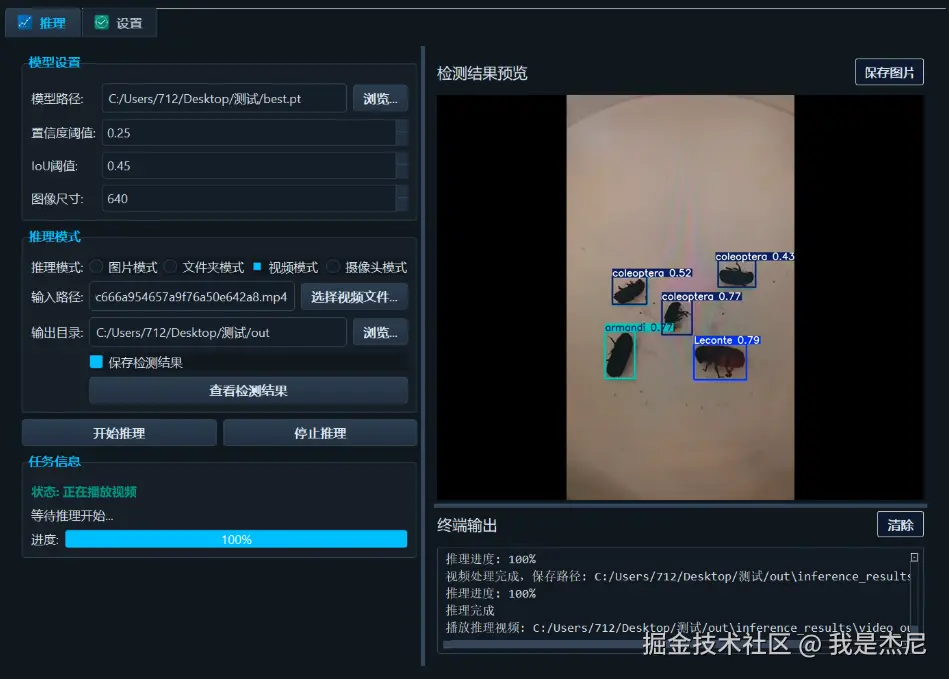Select the 图片模式 radio button
This screenshot has width=949, height=679.
pyautogui.click(x=97, y=265)
